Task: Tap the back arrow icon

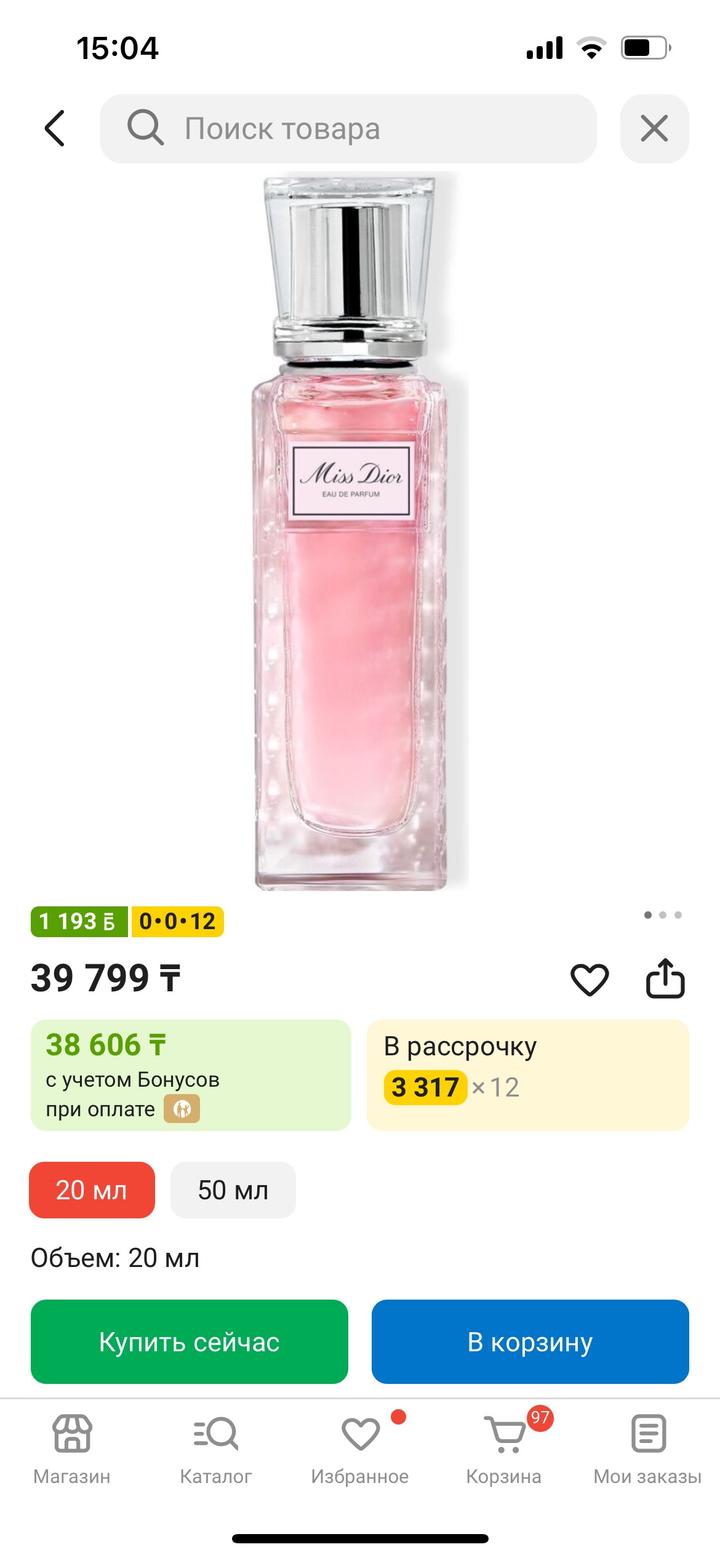Action: click(55, 128)
